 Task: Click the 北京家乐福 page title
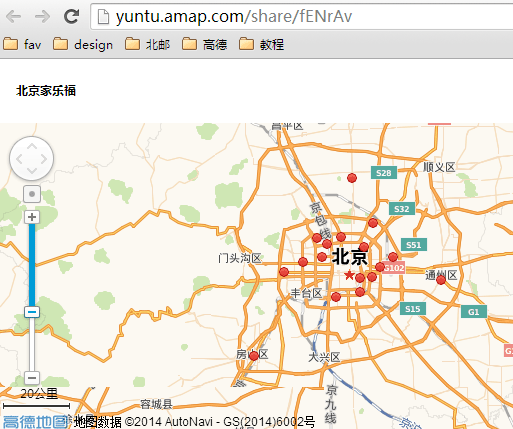46,91
